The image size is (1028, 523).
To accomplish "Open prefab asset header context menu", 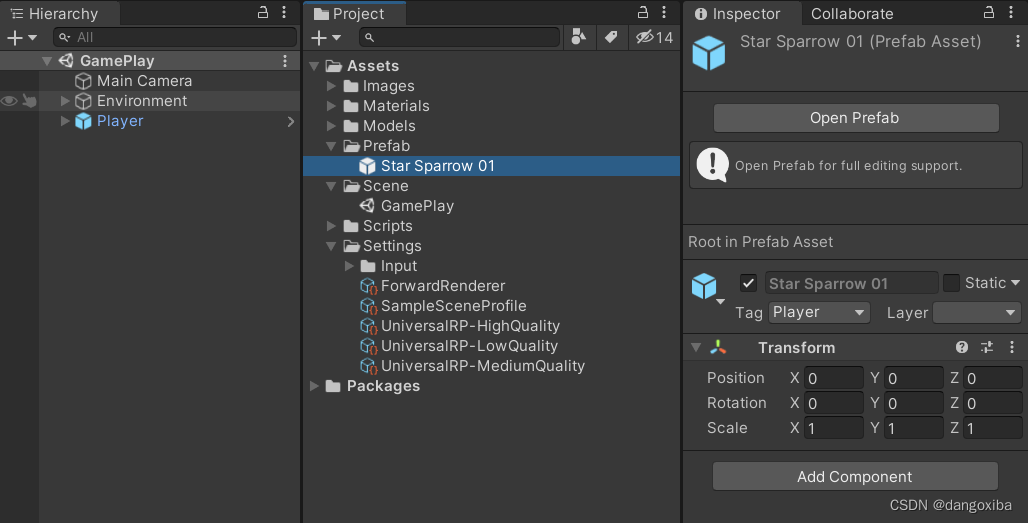I will [x=1018, y=41].
